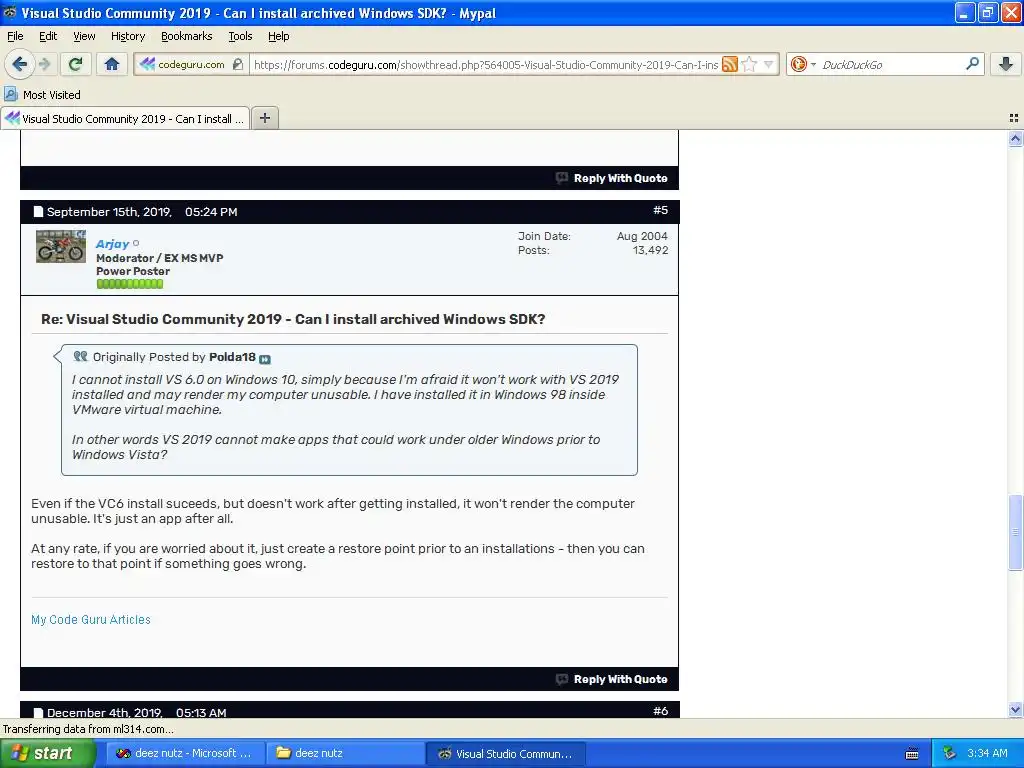Viewport: 1024px width, 768px height.
Task: Open the tab groups grid icon
Action: [1014, 118]
